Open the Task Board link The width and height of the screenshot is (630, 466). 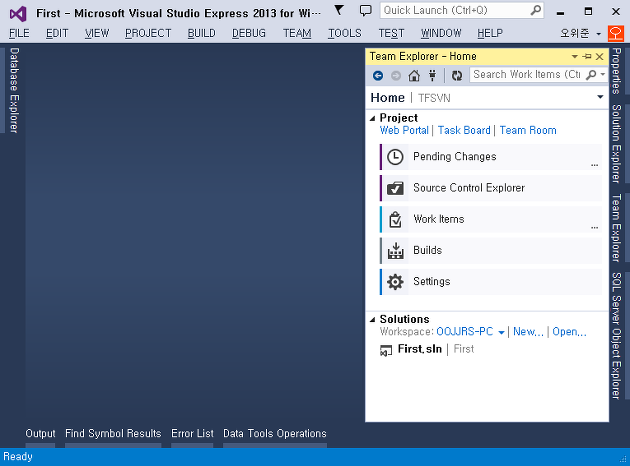pyautogui.click(x=464, y=131)
